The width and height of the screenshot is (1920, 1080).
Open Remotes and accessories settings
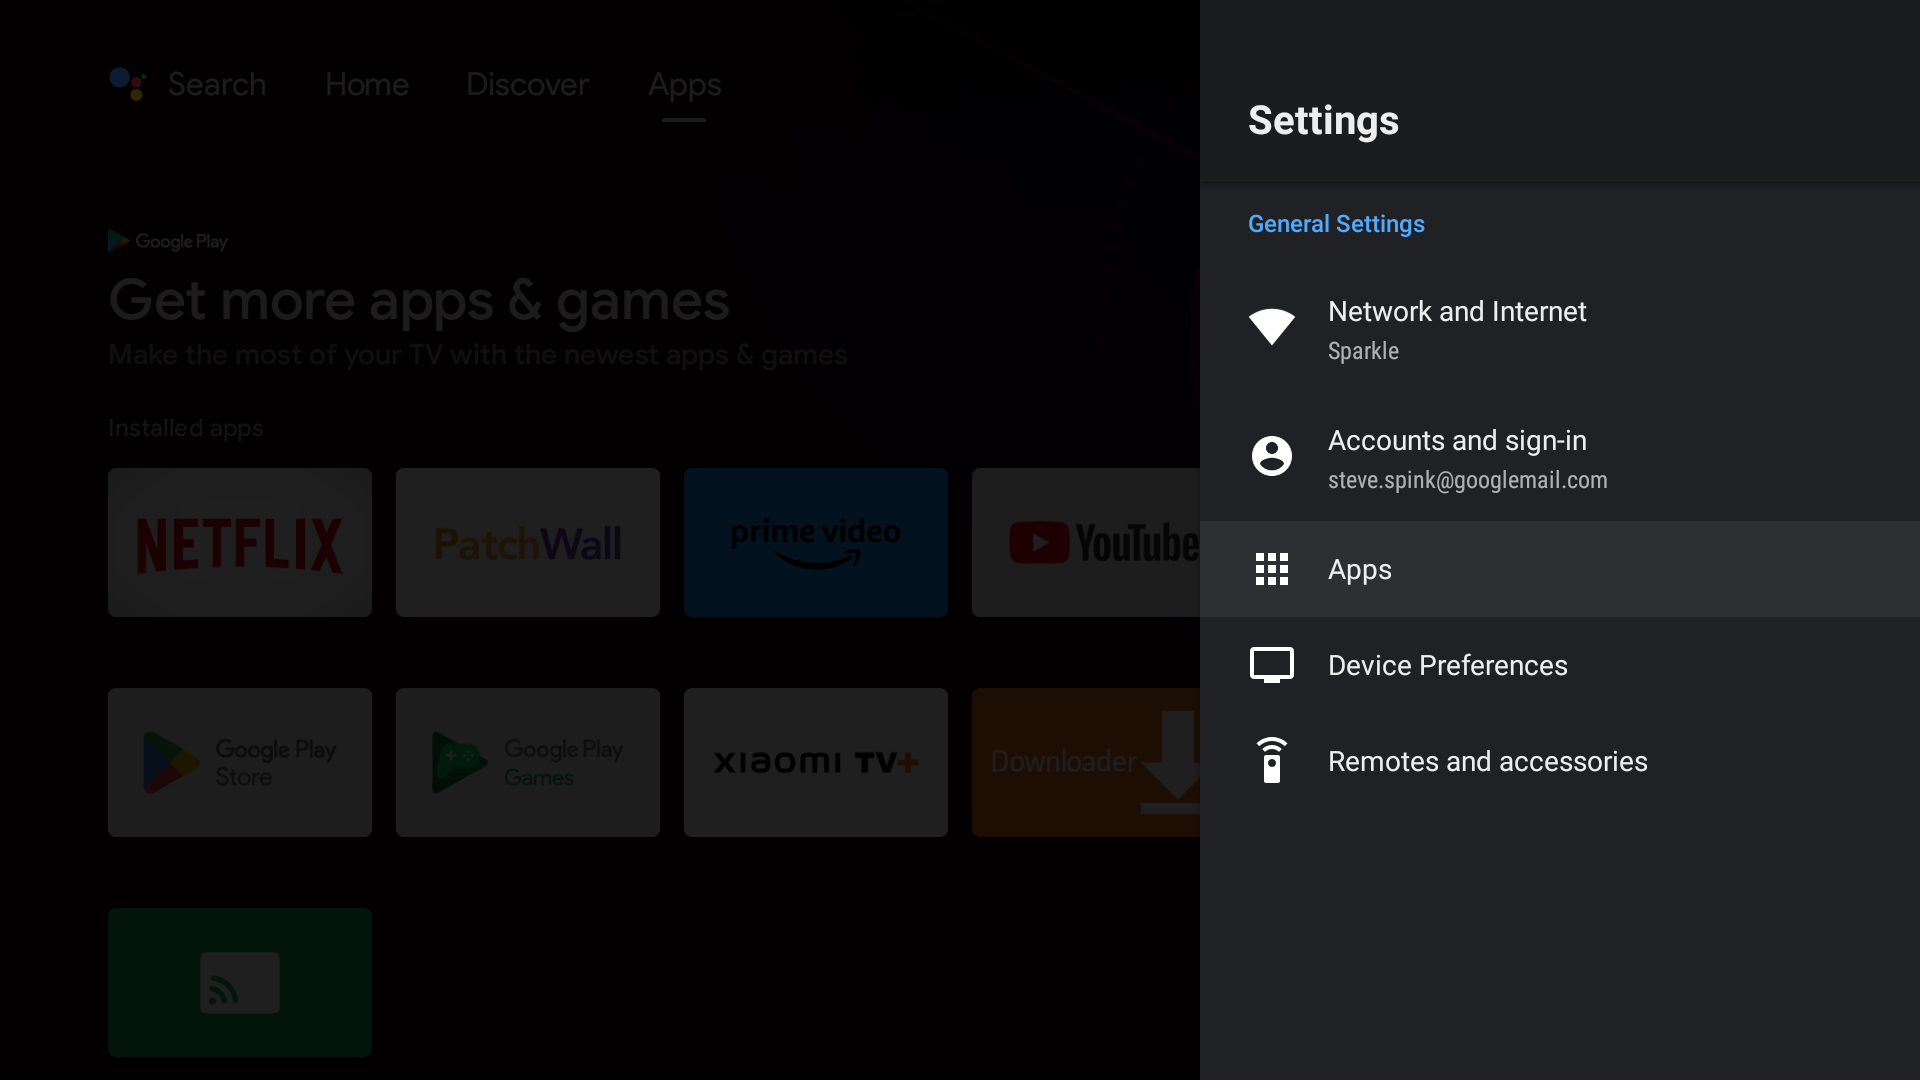point(1487,762)
